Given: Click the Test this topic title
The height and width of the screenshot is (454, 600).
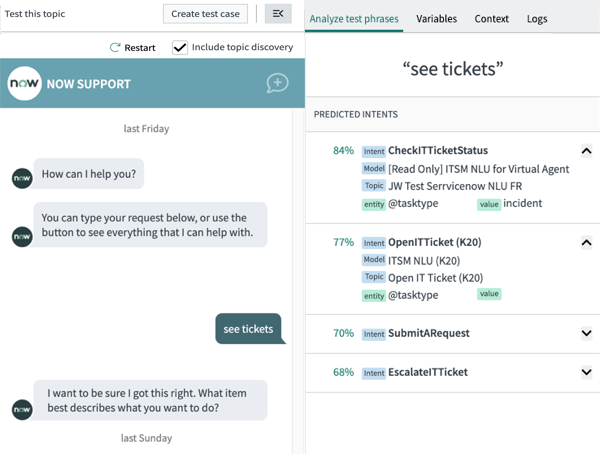Looking at the screenshot, I should [35, 14].
